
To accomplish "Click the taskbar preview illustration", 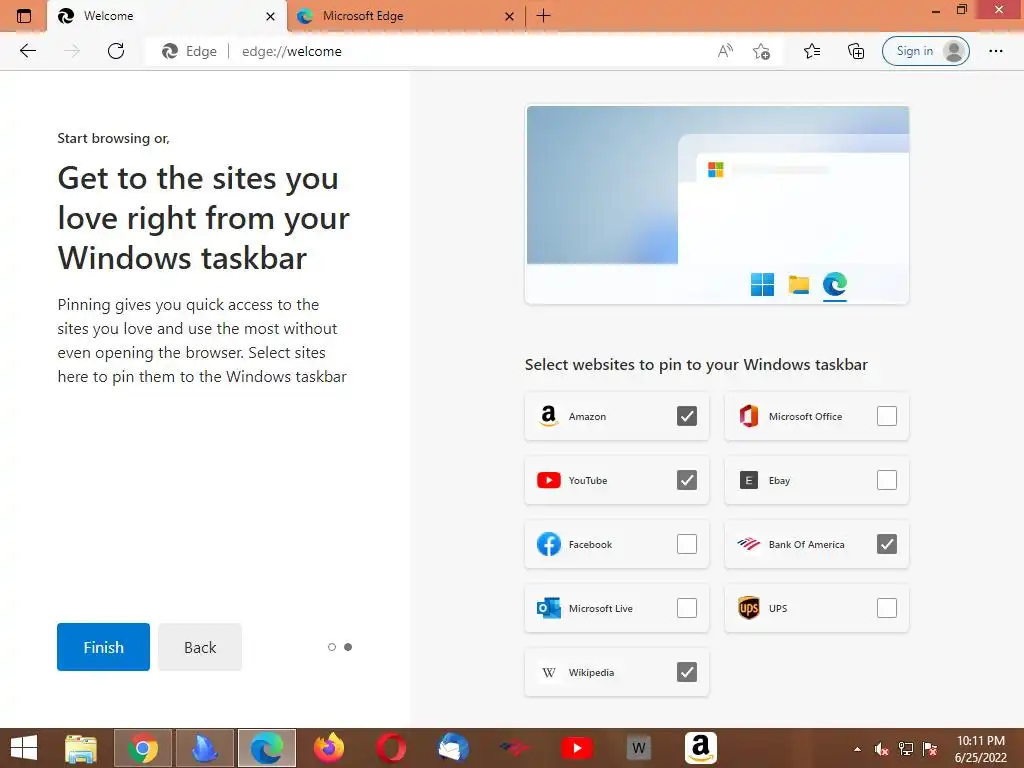I will click(x=717, y=204).
